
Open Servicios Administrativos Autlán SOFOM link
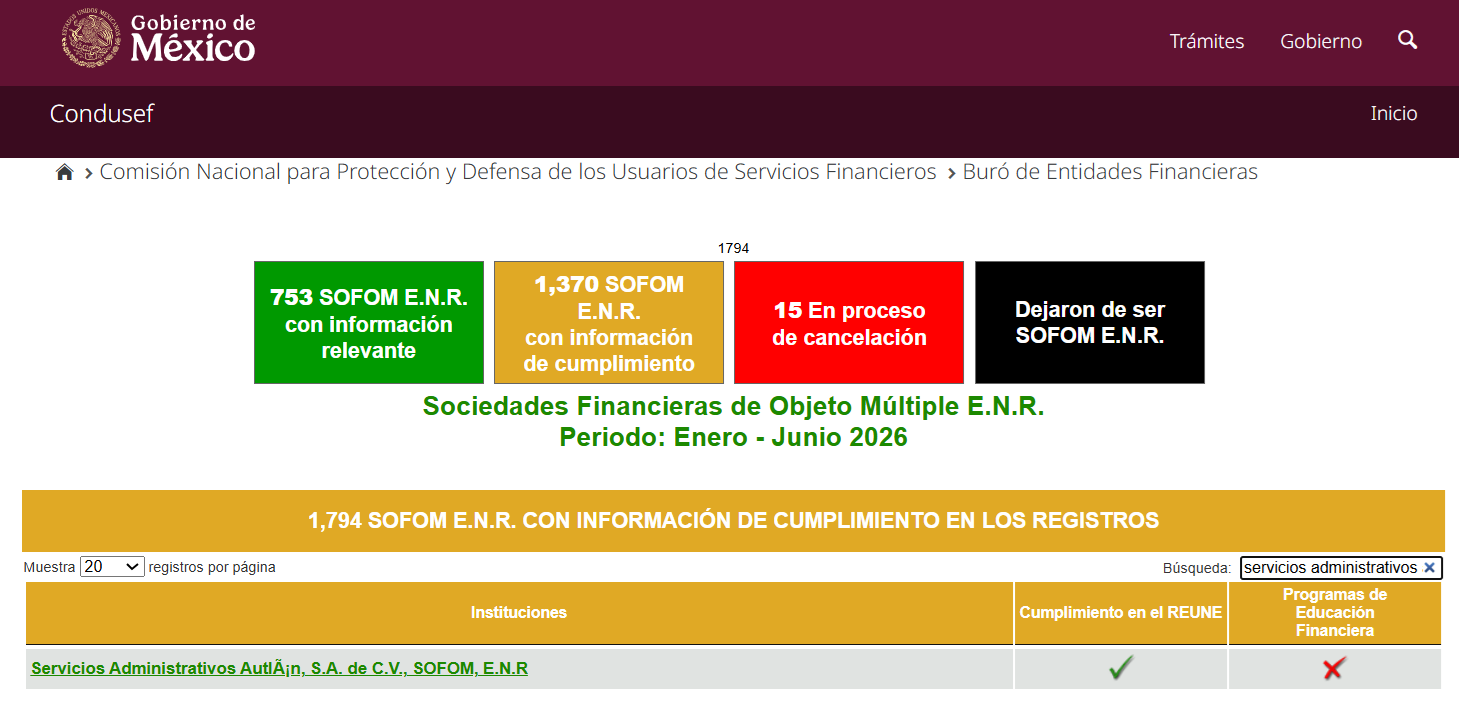[280, 668]
